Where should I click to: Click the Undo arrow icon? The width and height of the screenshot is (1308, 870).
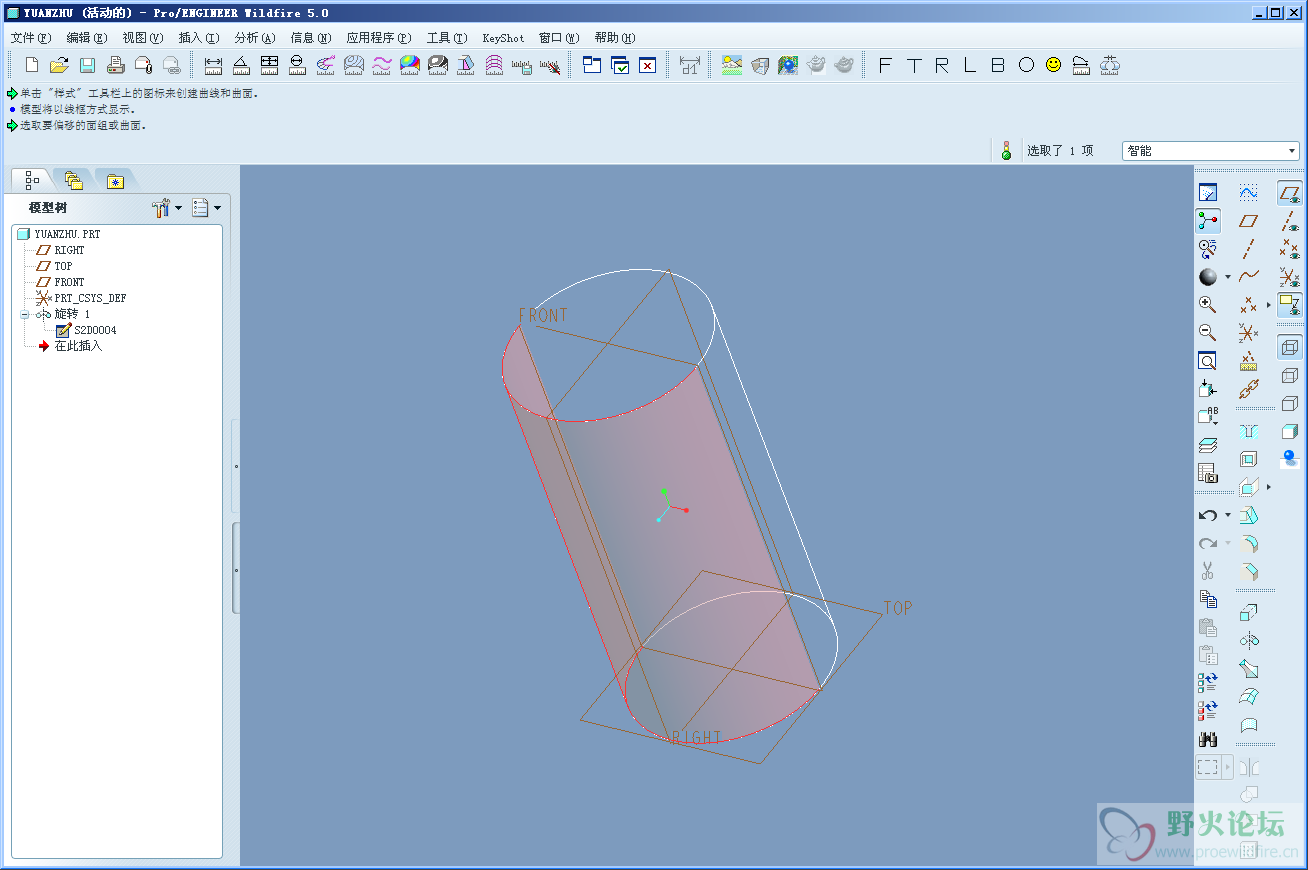click(1208, 515)
